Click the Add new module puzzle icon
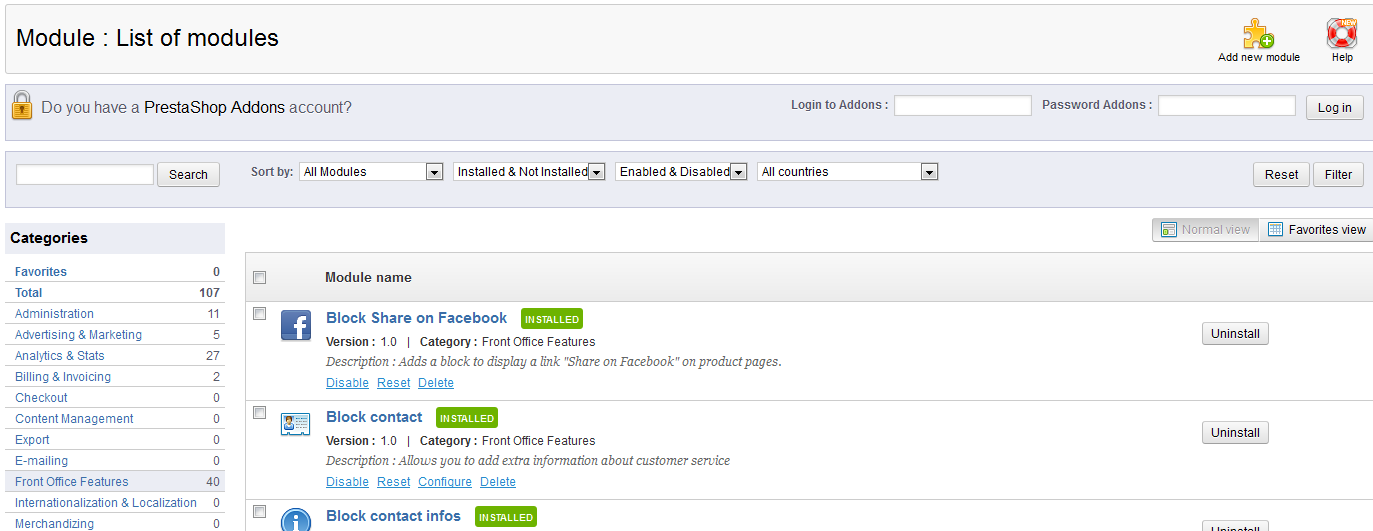This screenshot has height=531, width=1373. [x=1258, y=34]
